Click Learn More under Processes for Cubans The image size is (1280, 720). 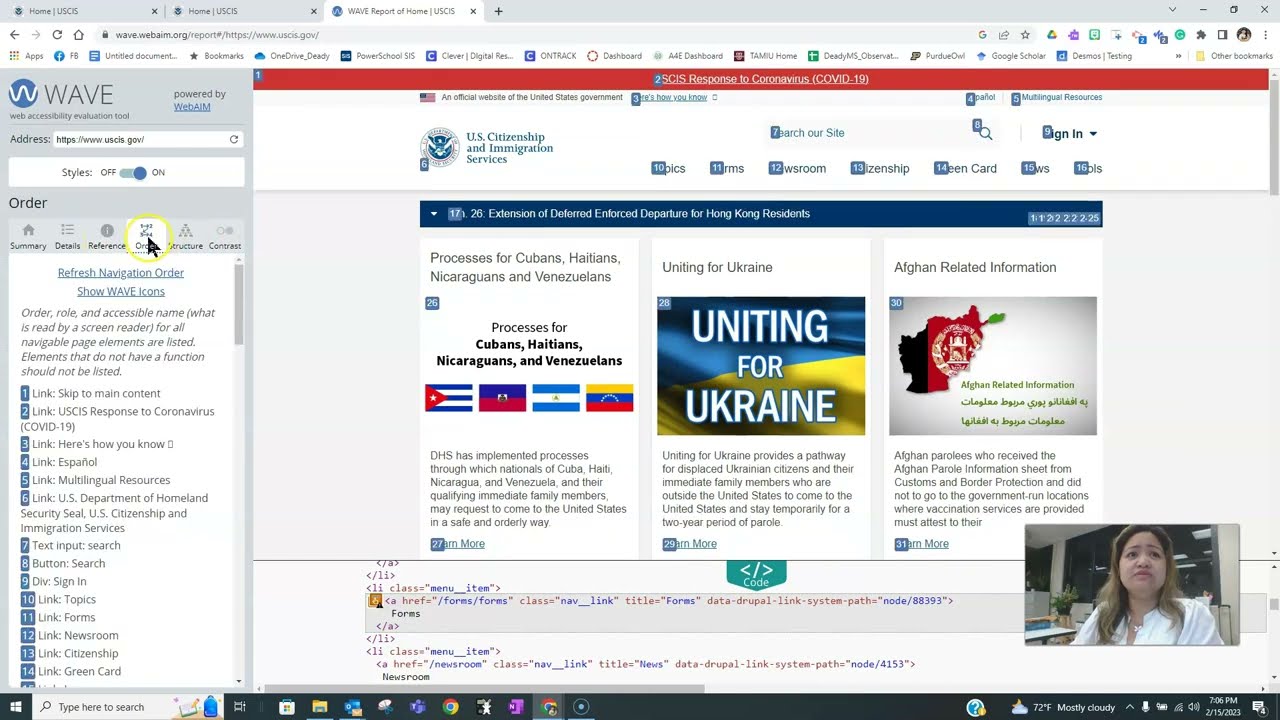[457, 544]
